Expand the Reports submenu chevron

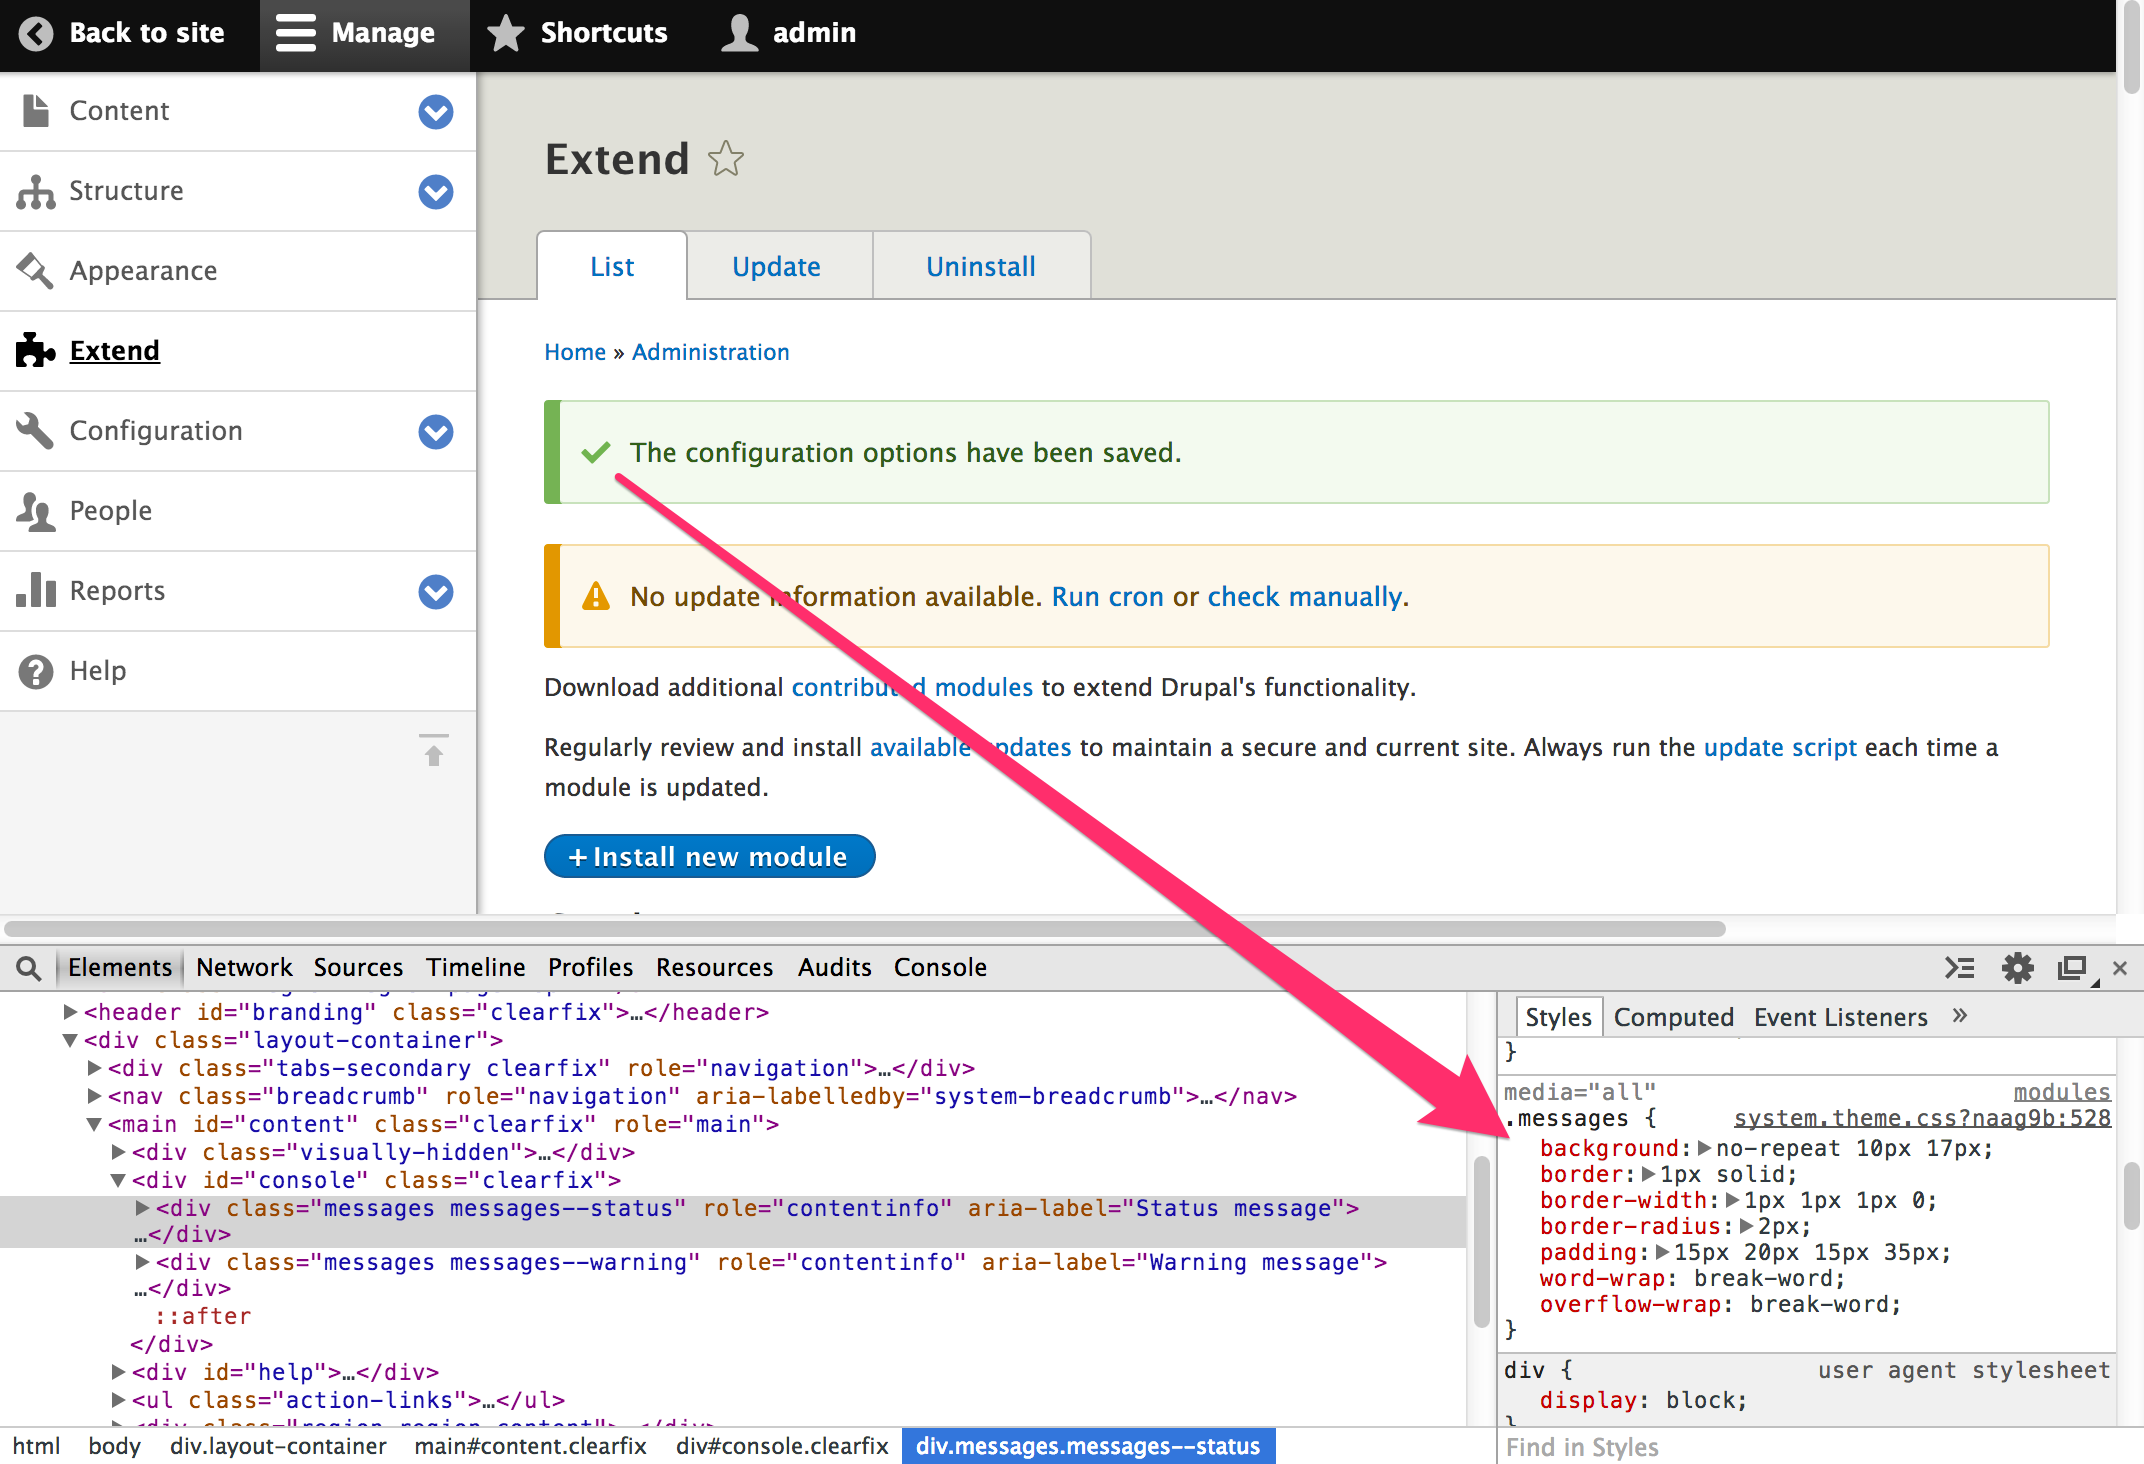click(x=436, y=592)
